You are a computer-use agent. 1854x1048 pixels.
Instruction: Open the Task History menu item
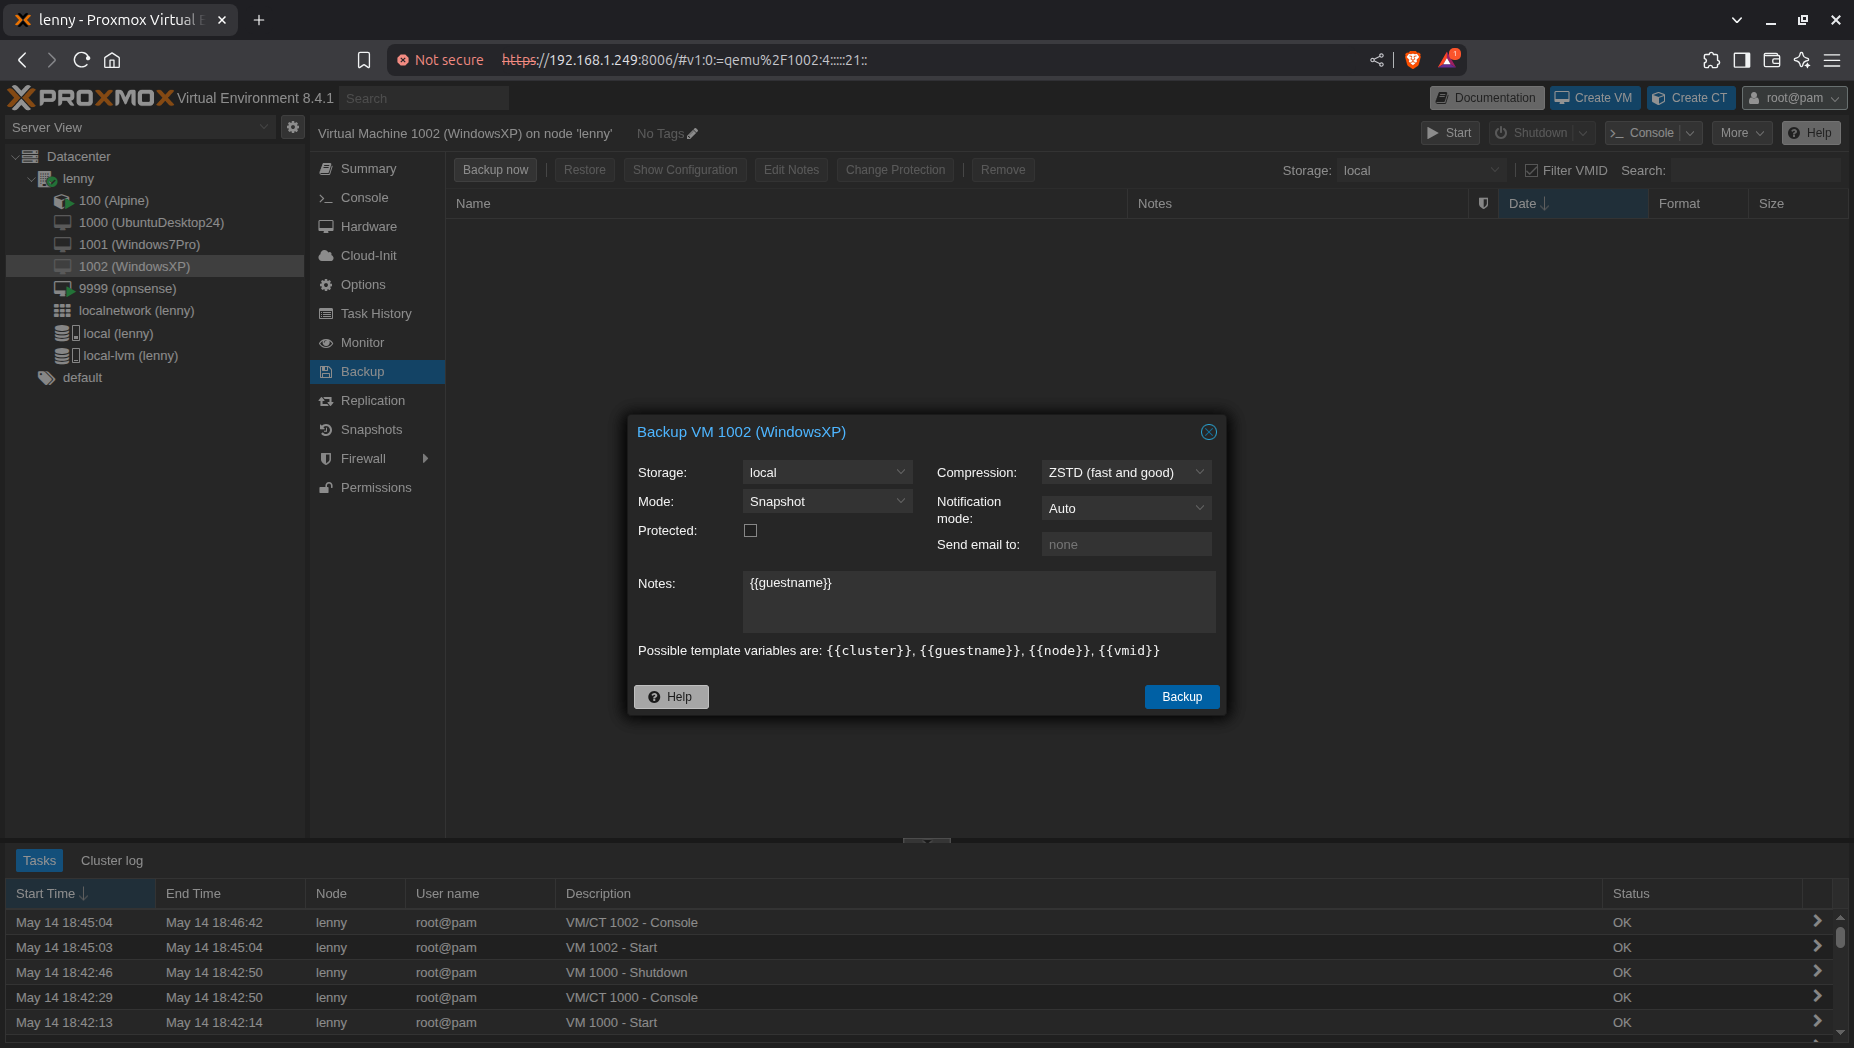point(378,314)
